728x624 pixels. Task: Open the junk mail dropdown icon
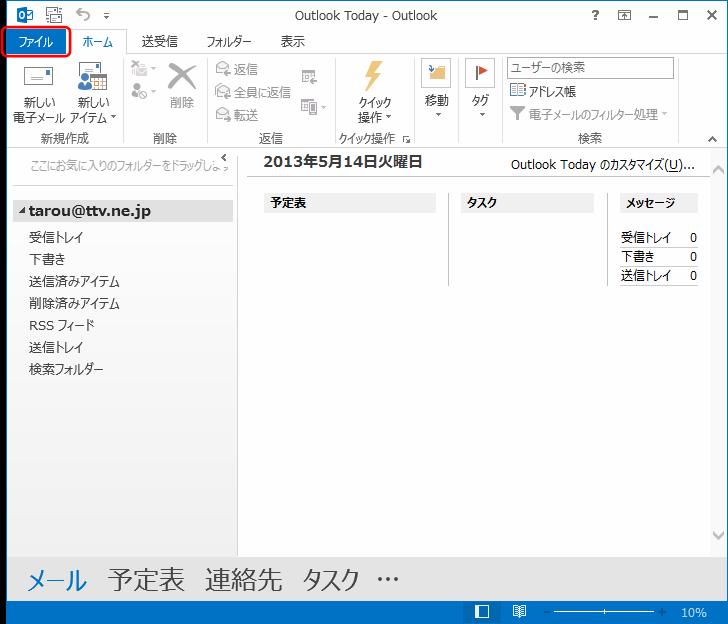click(x=143, y=91)
